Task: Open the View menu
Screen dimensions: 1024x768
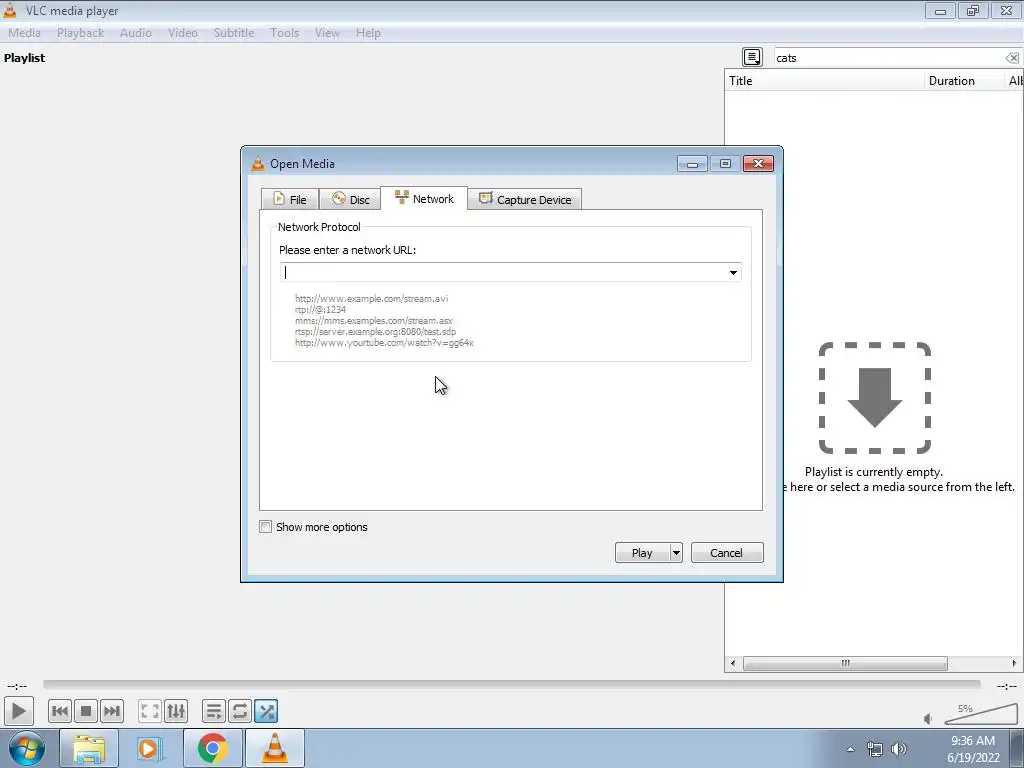Action: (327, 33)
